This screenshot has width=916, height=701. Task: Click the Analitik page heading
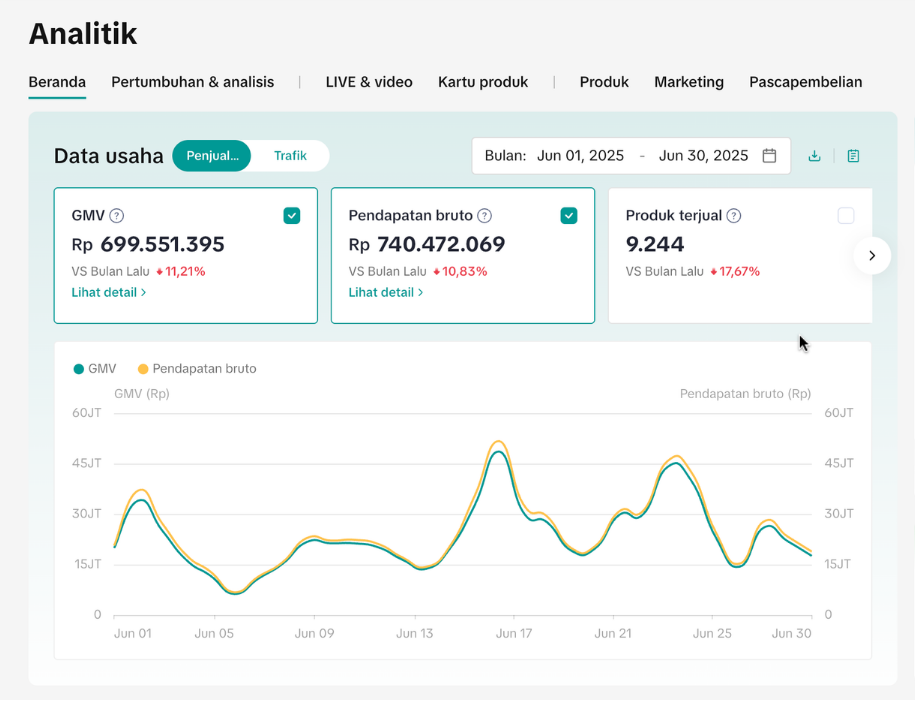[x=83, y=34]
